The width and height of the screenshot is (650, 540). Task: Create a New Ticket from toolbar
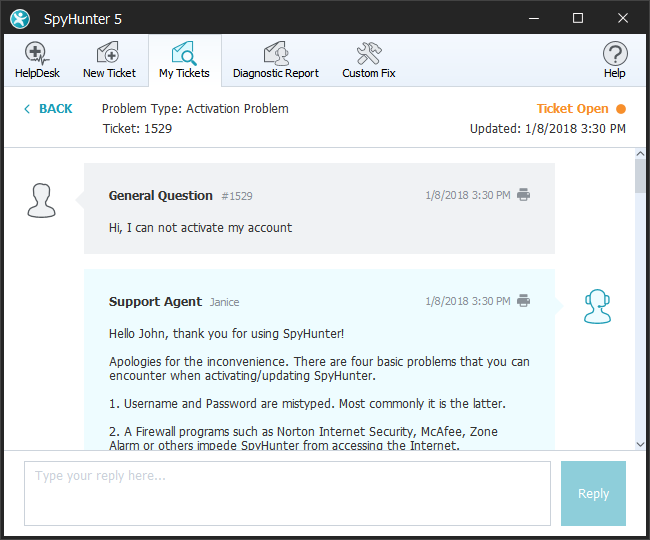[x=109, y=60]
